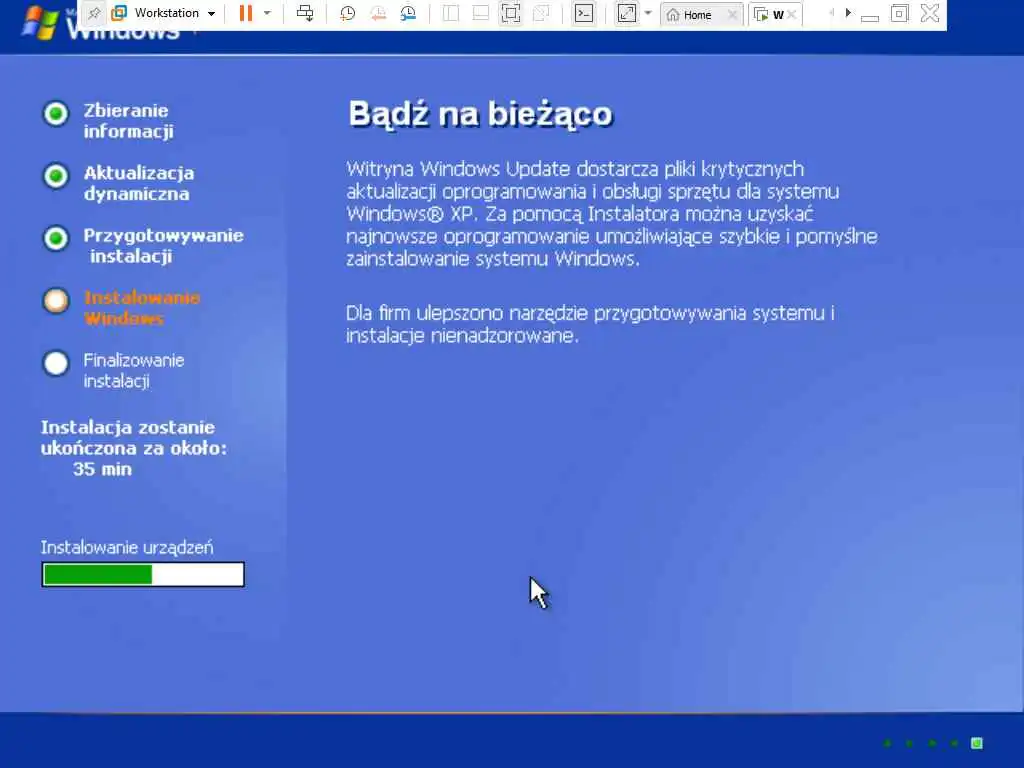Viewport: 1024px width, 768px height.
Task: Click the 'Finalizowanie instalacji' step text
Action: (133, 370)
